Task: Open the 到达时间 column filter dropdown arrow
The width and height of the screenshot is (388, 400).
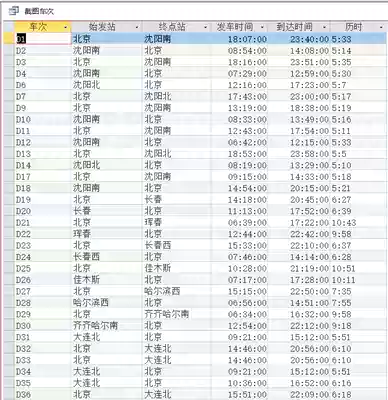Action: point(324,27)
